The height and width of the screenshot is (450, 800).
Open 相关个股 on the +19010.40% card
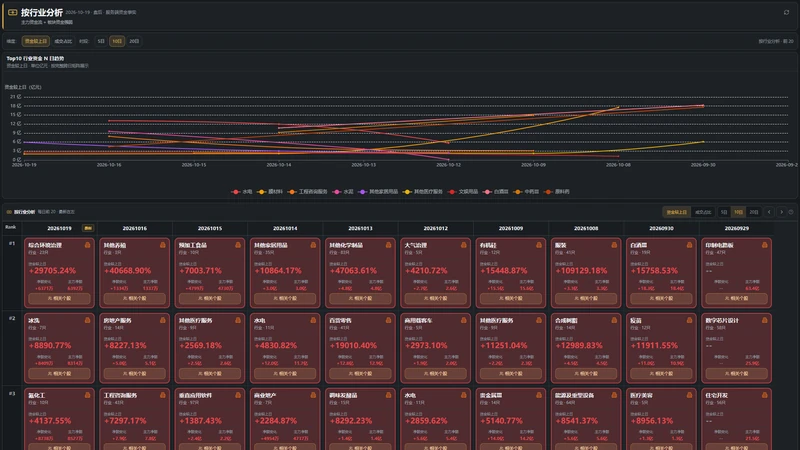[x=360, y=373]
